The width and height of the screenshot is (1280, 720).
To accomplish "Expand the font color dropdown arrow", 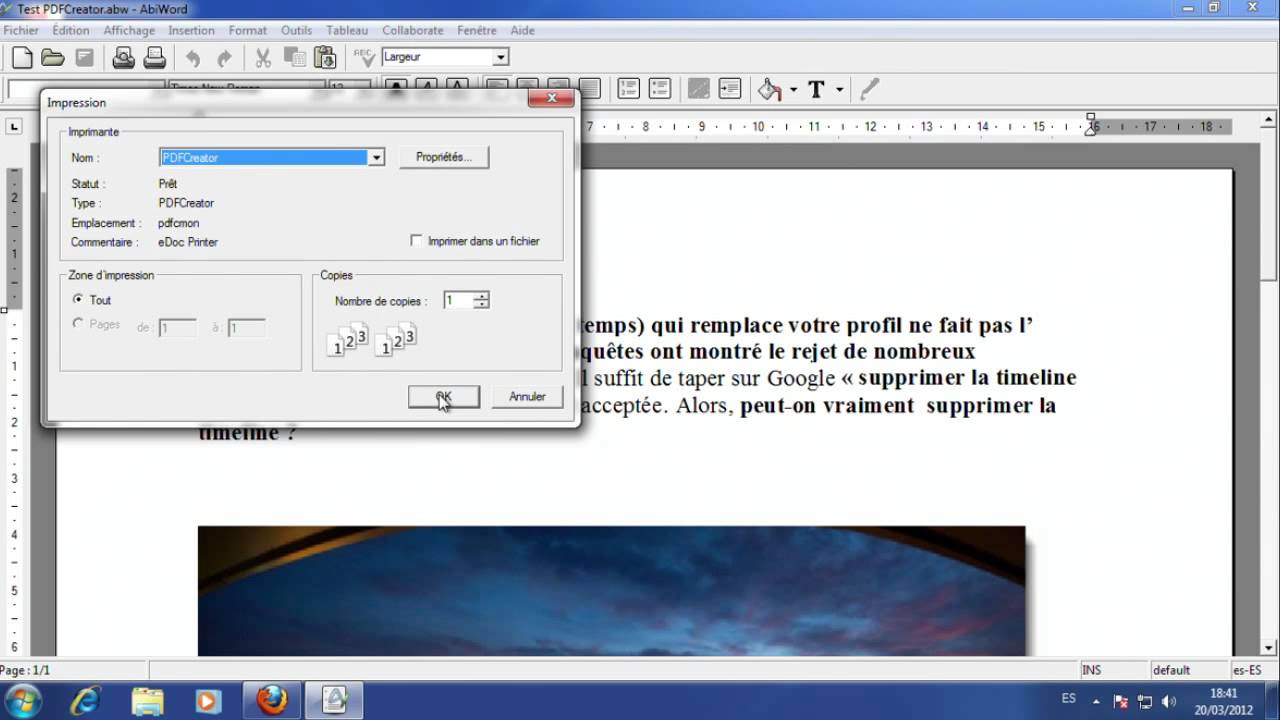I will click(x=840, y=89).
